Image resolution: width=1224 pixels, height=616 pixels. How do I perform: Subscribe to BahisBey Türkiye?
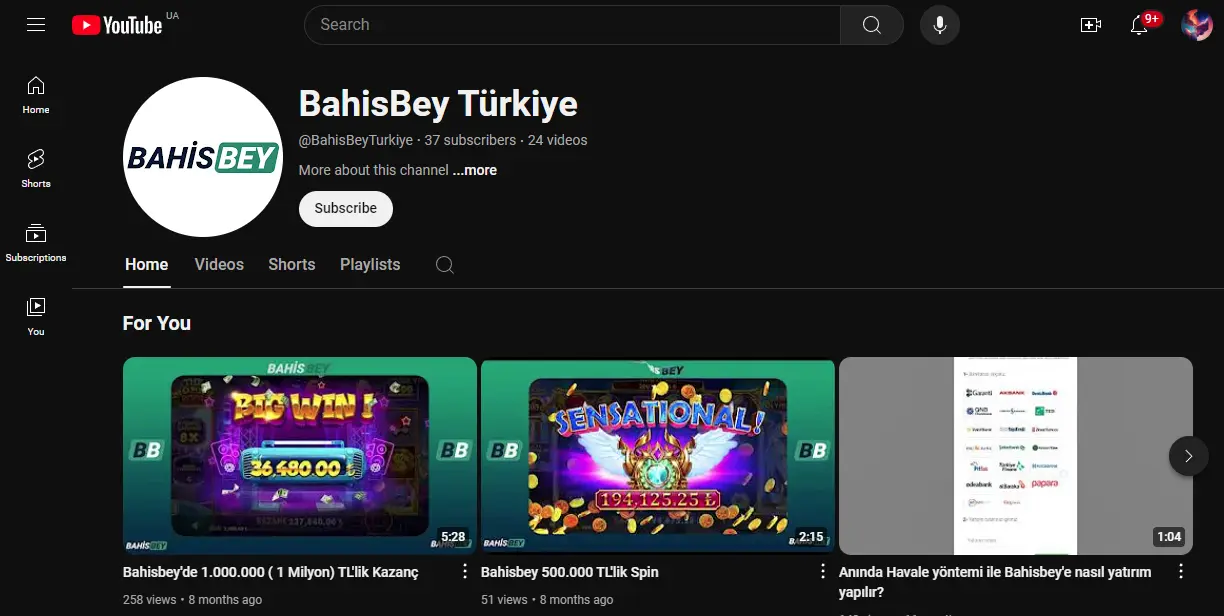point(346,208)
